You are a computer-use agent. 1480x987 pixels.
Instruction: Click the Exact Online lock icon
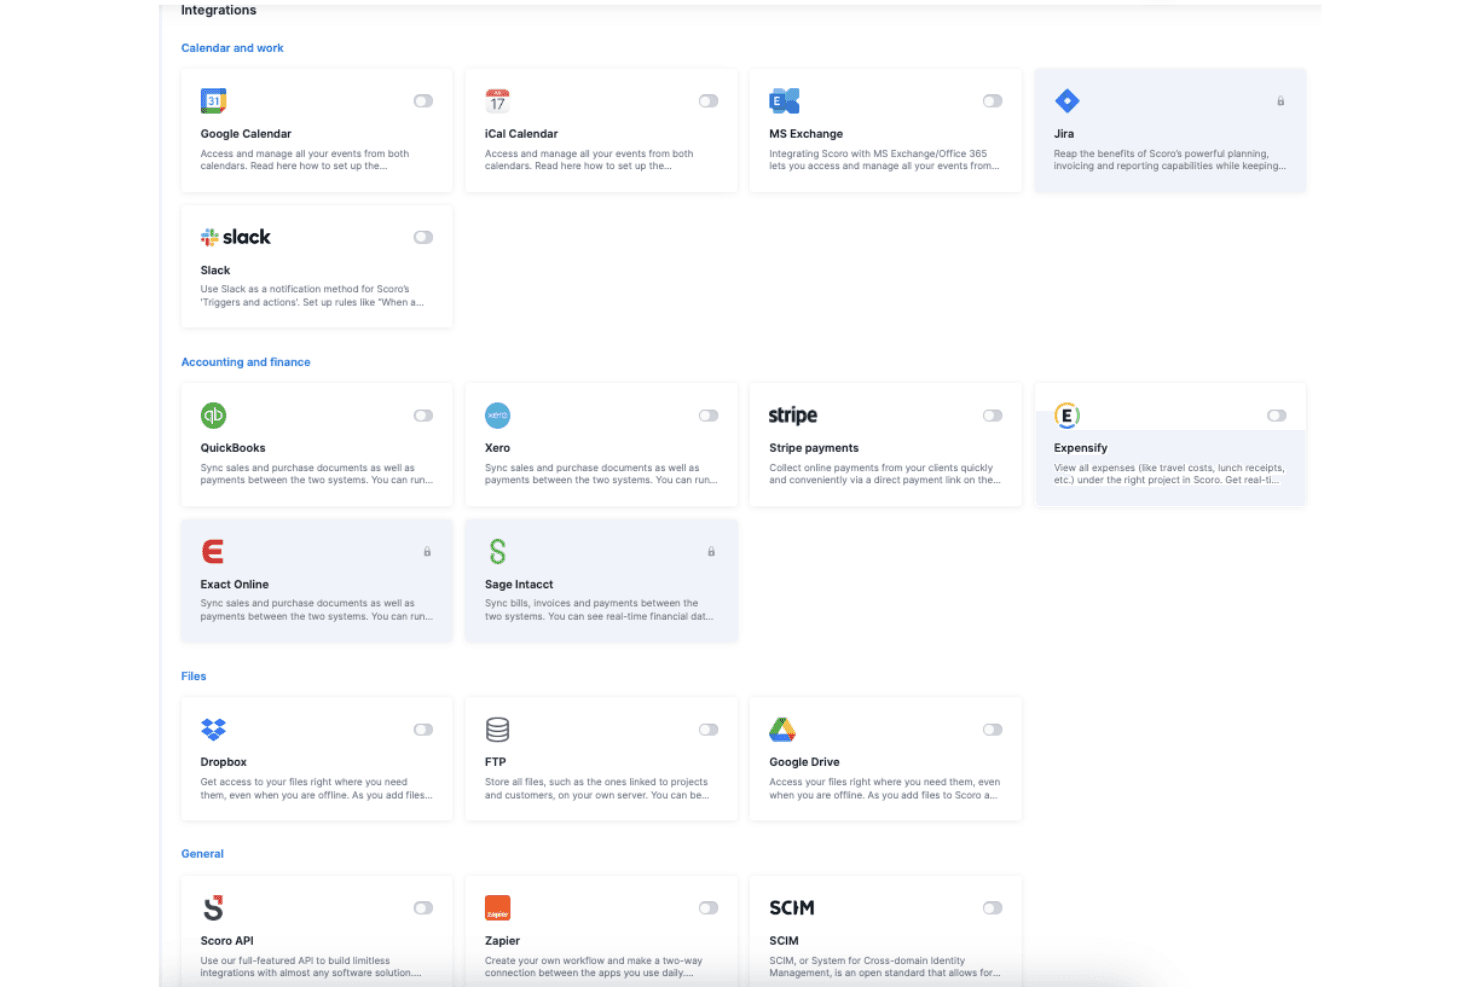pos(427,551)
